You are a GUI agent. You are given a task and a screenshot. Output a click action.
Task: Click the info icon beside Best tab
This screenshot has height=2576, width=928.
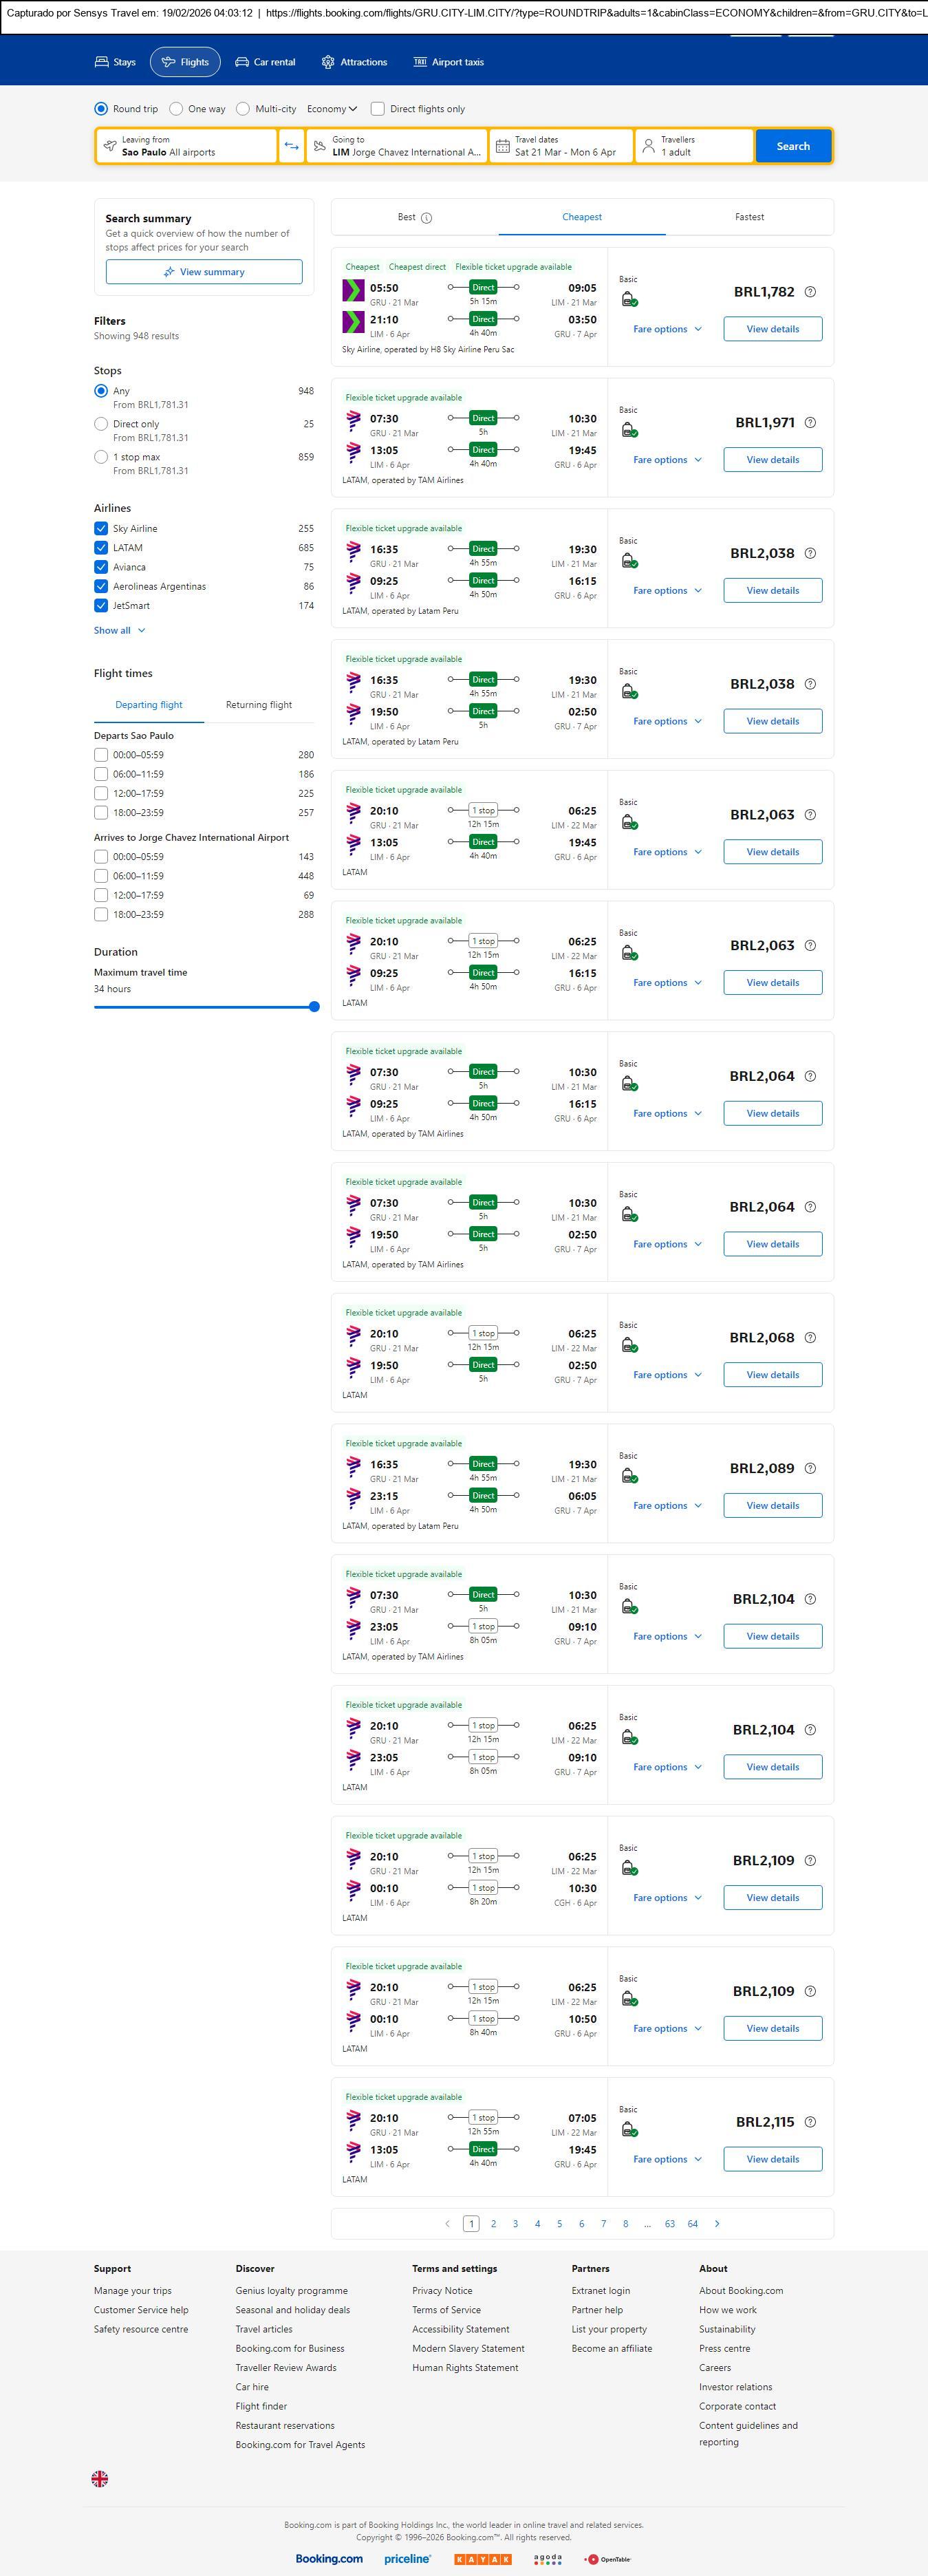click(x=427, y=218)
